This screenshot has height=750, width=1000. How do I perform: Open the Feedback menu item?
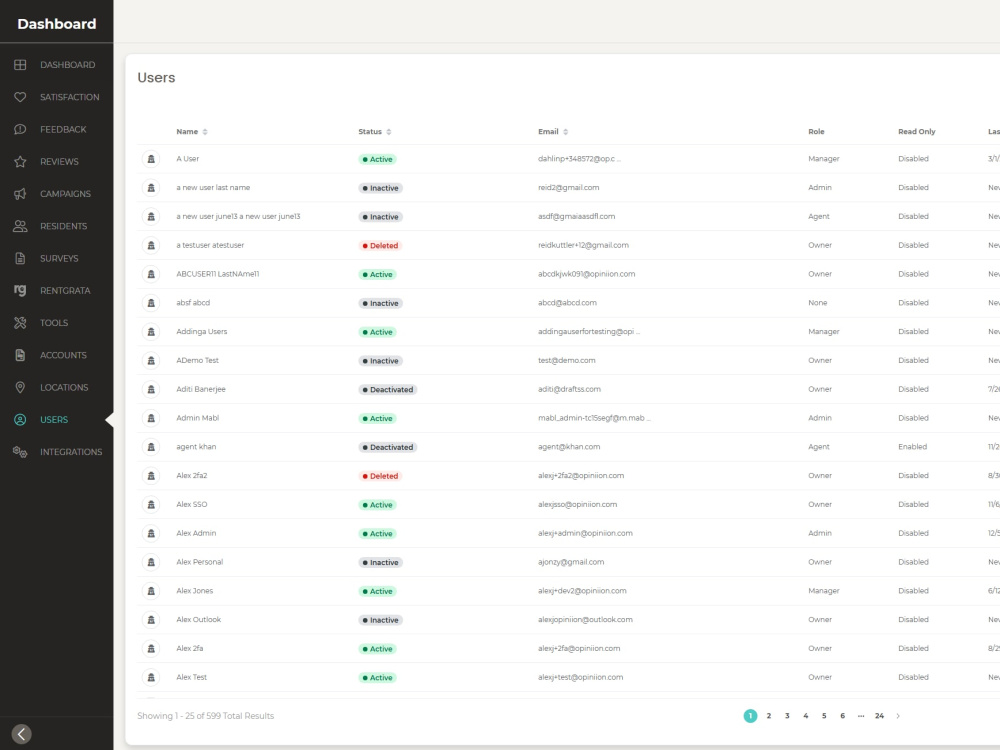tap(63, 129)
